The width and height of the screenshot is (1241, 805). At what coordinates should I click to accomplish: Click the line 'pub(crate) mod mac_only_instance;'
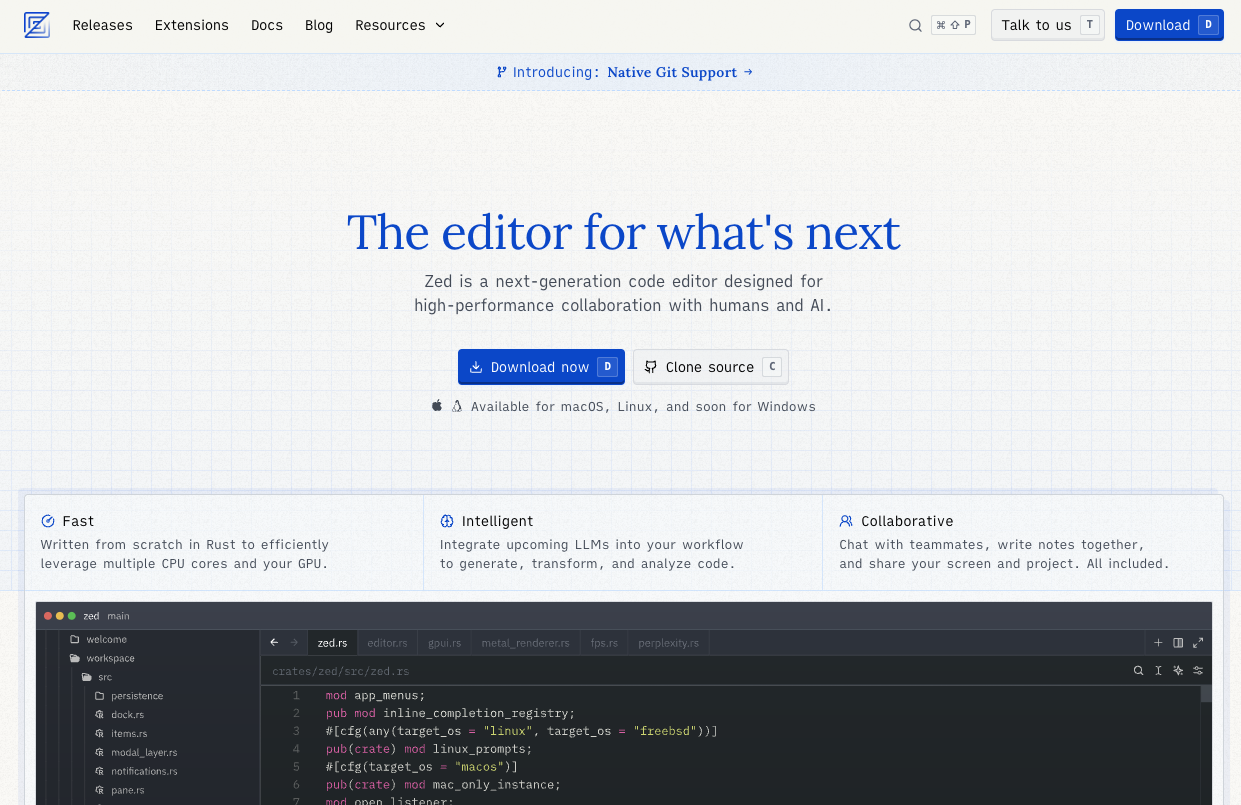(x=443, y=785)
